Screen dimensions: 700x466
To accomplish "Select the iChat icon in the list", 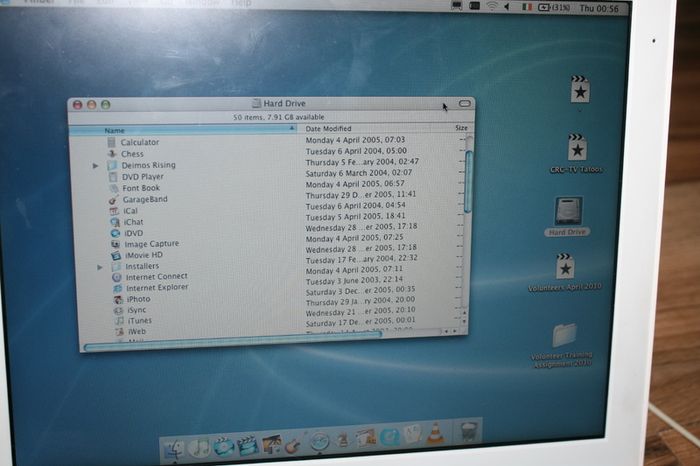I will [115, 222].
